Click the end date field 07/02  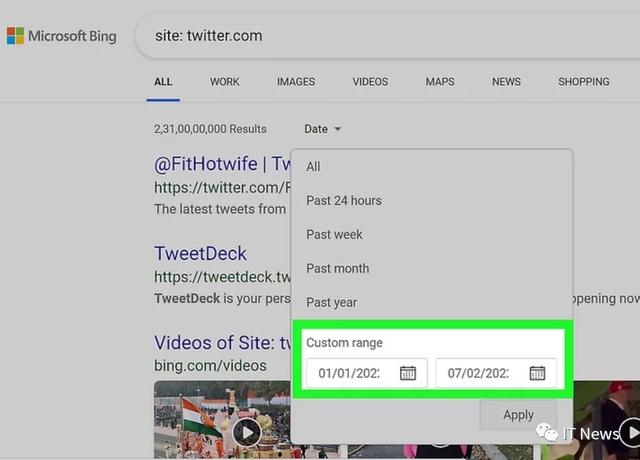(478, 373)
